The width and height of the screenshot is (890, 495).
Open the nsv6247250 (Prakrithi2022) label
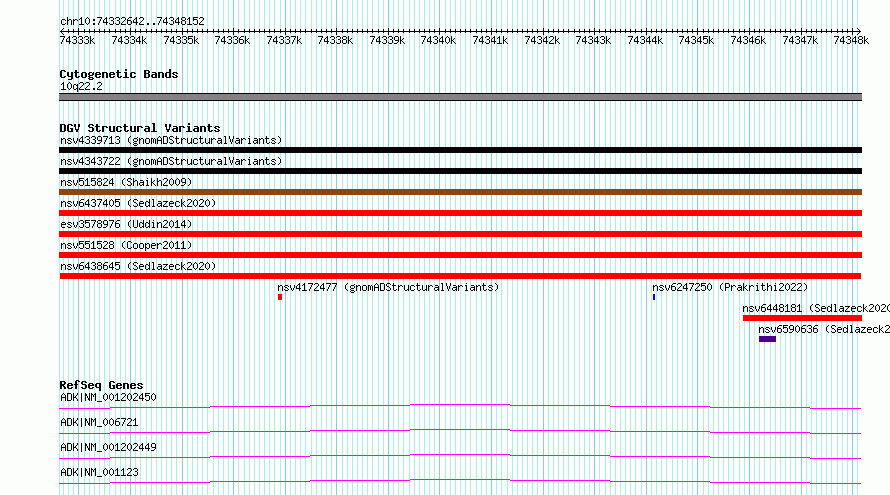730,287
